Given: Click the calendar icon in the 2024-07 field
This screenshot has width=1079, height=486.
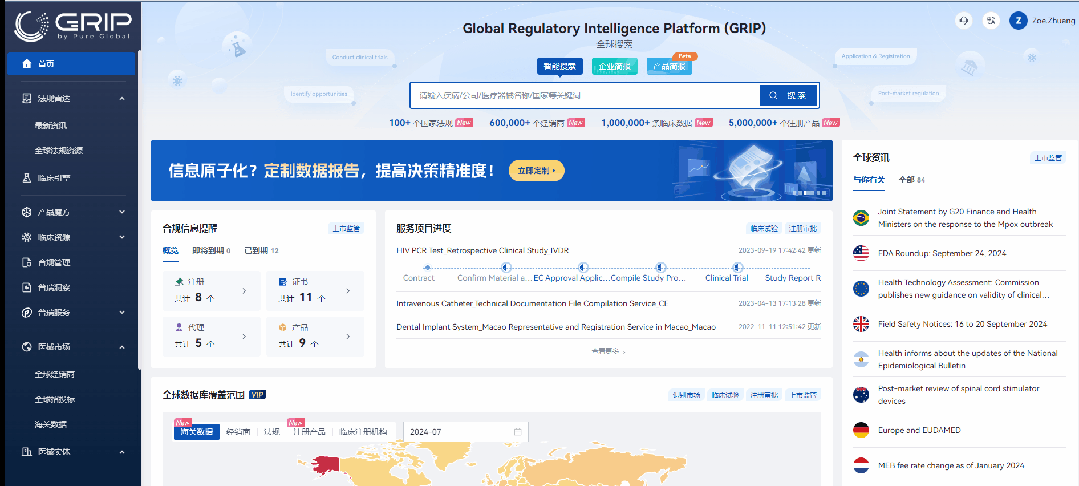Looking at the screenshot, I should [517, 432].
